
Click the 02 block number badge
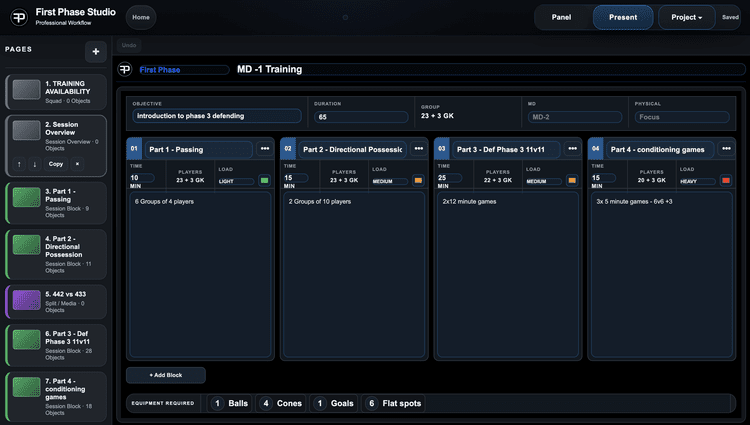[x=288, y=149]
